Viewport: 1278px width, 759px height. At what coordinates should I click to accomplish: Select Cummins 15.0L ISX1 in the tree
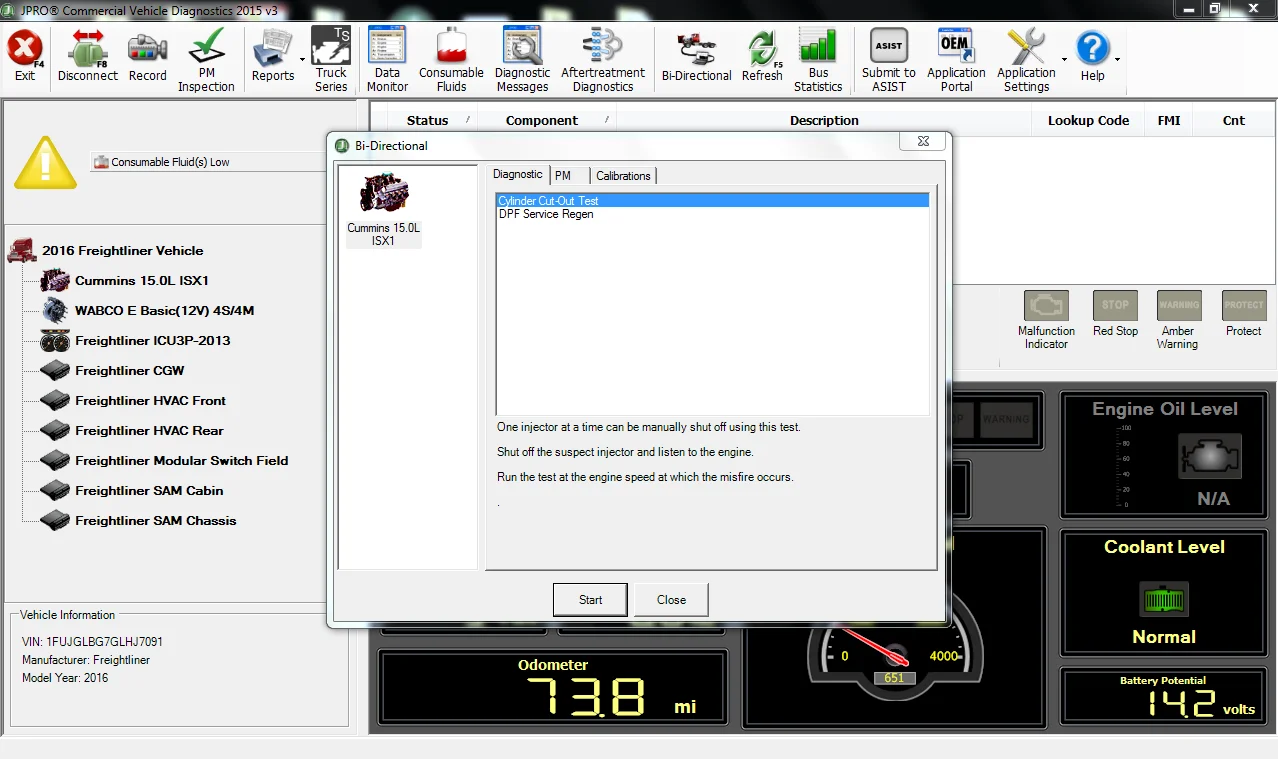click(142, 281)
